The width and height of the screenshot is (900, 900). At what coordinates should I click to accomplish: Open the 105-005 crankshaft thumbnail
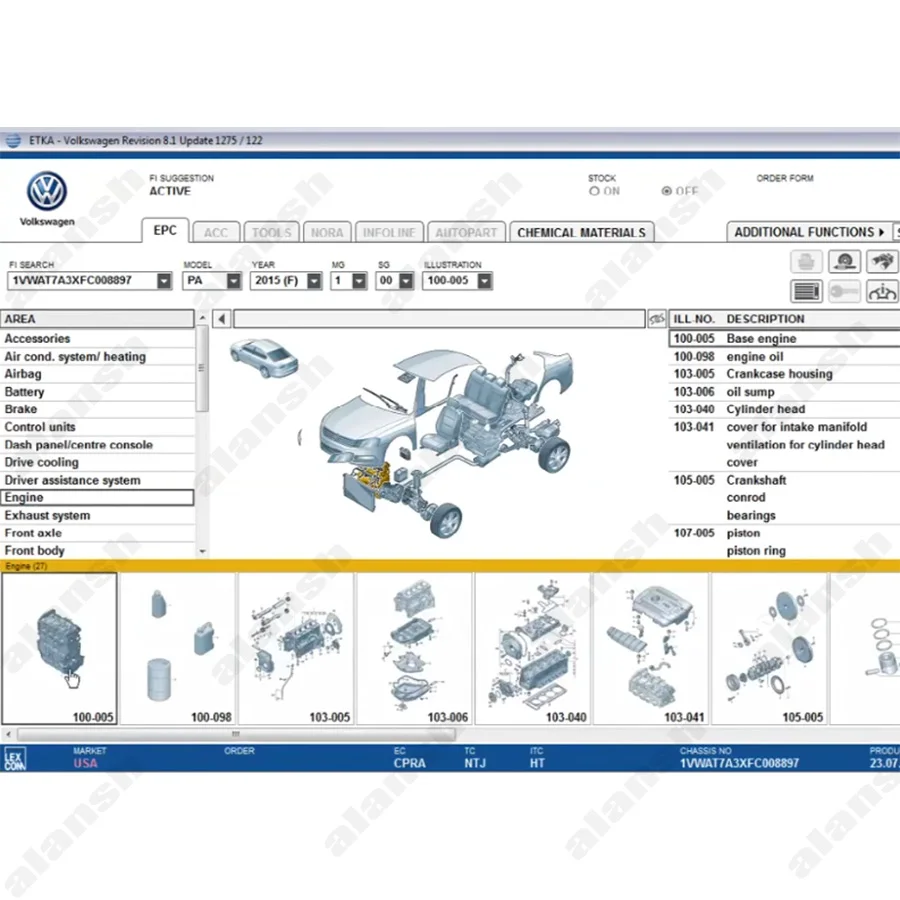769,649
